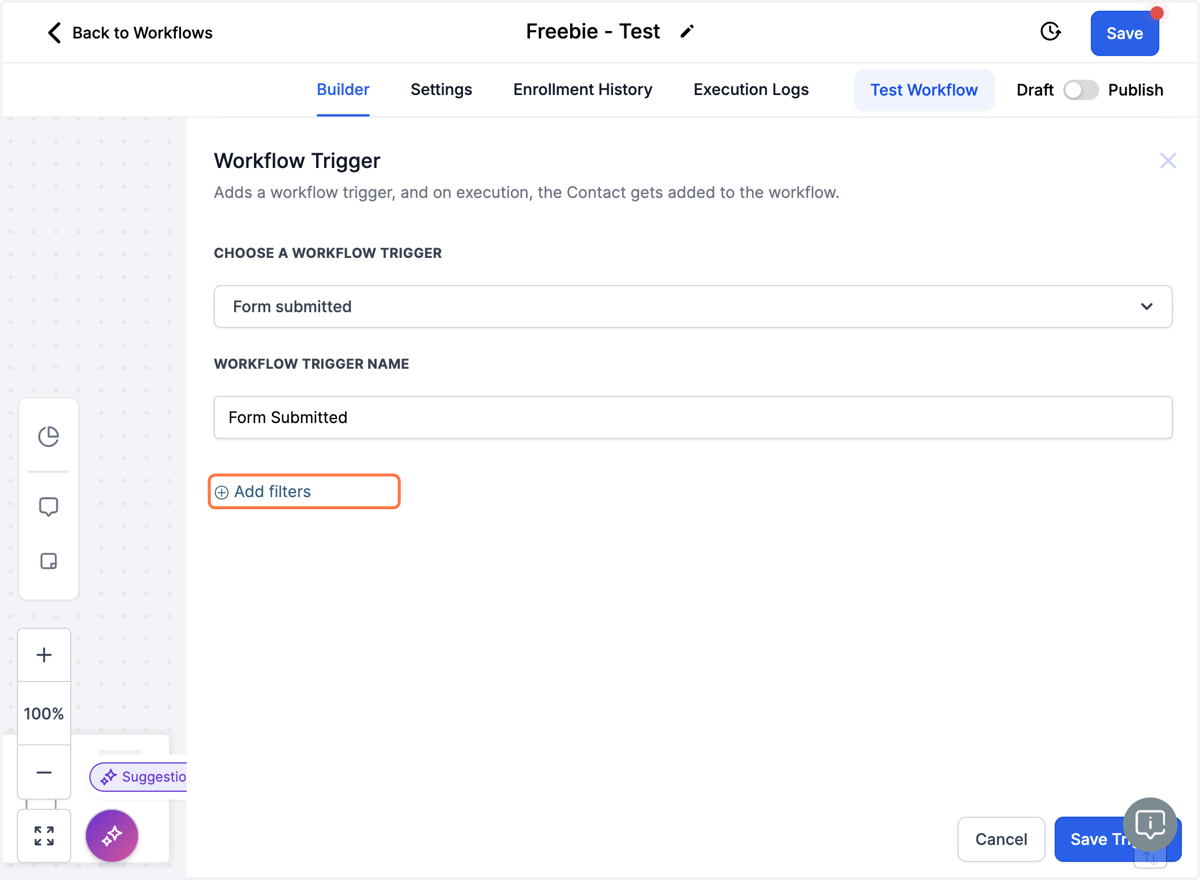Click the Save Trigger button
This screenshot has height=880, width=1200.
(x=1118, y=839)
